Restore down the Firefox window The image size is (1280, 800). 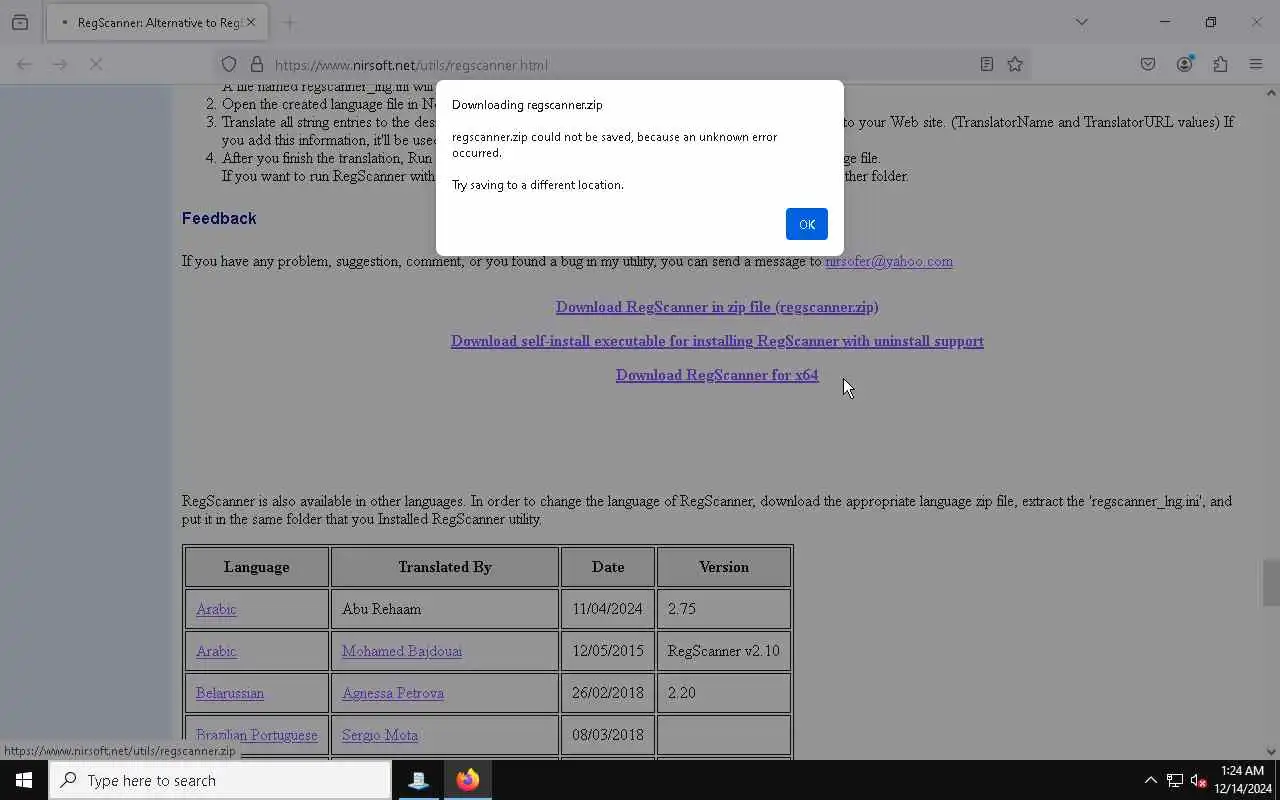click(1211, 22)
